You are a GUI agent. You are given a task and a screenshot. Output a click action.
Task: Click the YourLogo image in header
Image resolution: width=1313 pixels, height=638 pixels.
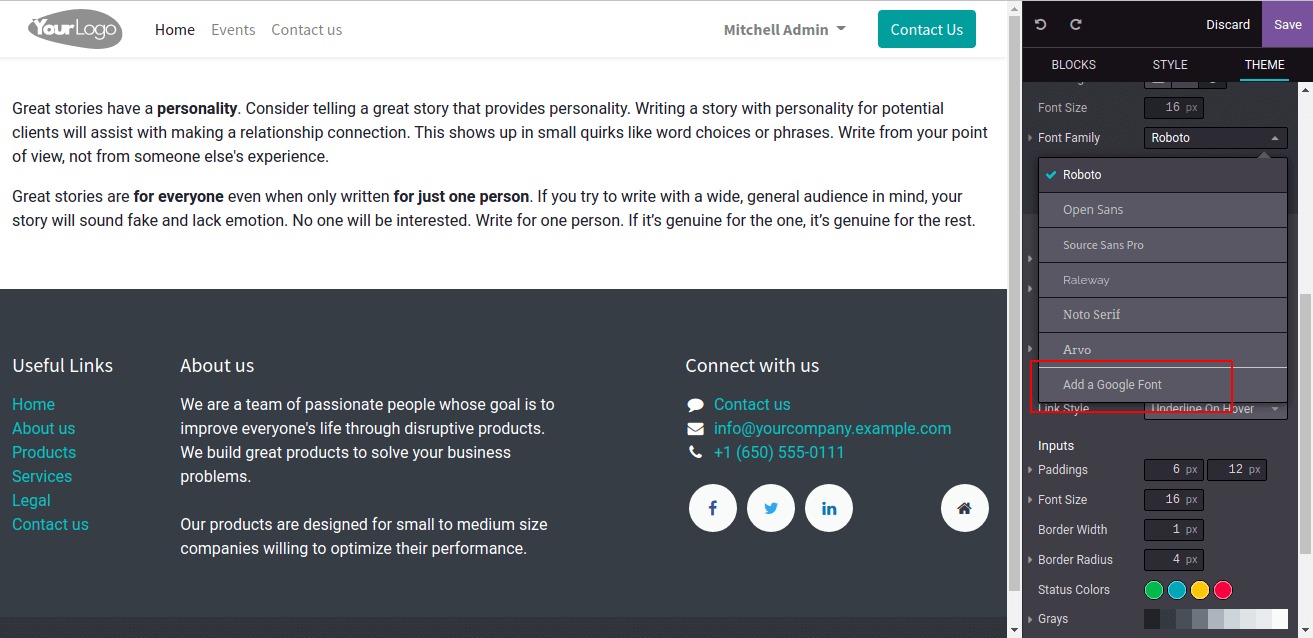pos(75,29)
